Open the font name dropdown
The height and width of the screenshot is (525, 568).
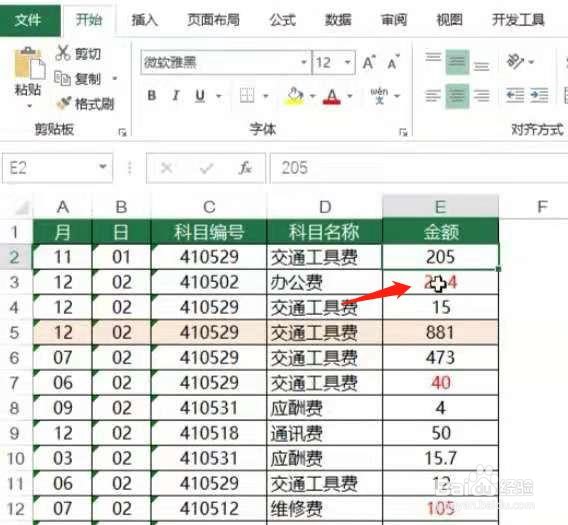coord(304,62)
